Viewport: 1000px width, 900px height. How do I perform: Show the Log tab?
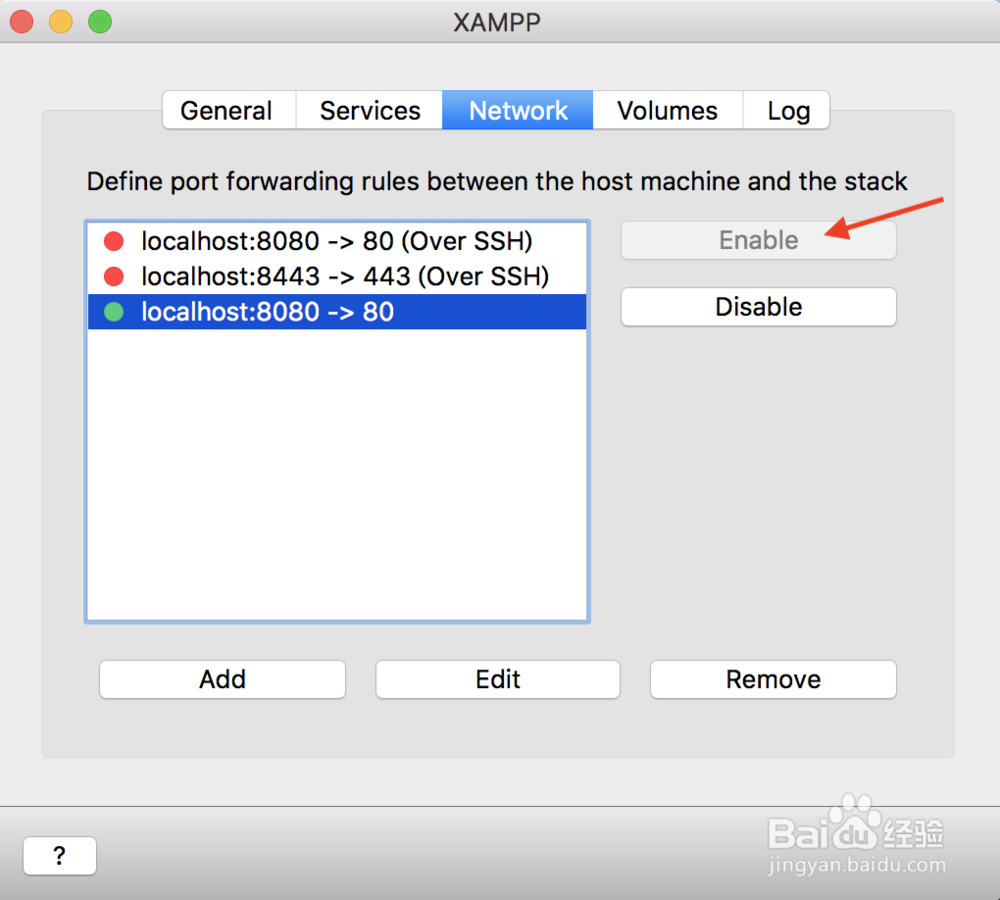coord(787,110)
